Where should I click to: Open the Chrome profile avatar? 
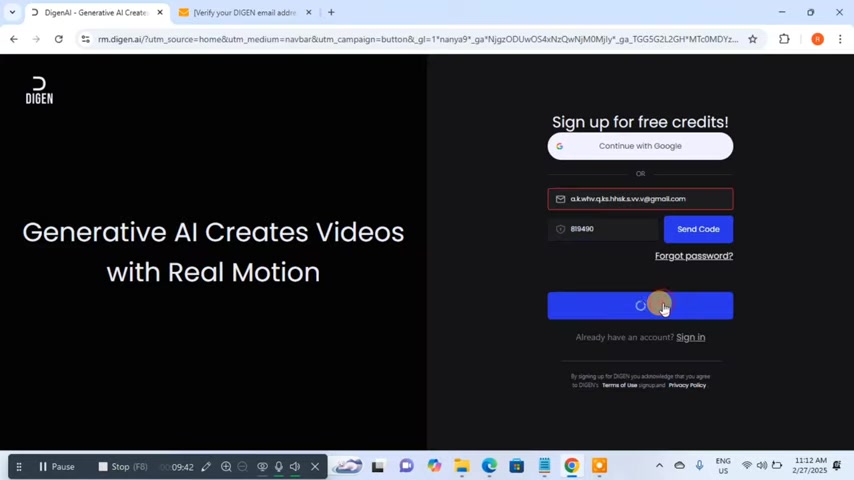(818, 39)
